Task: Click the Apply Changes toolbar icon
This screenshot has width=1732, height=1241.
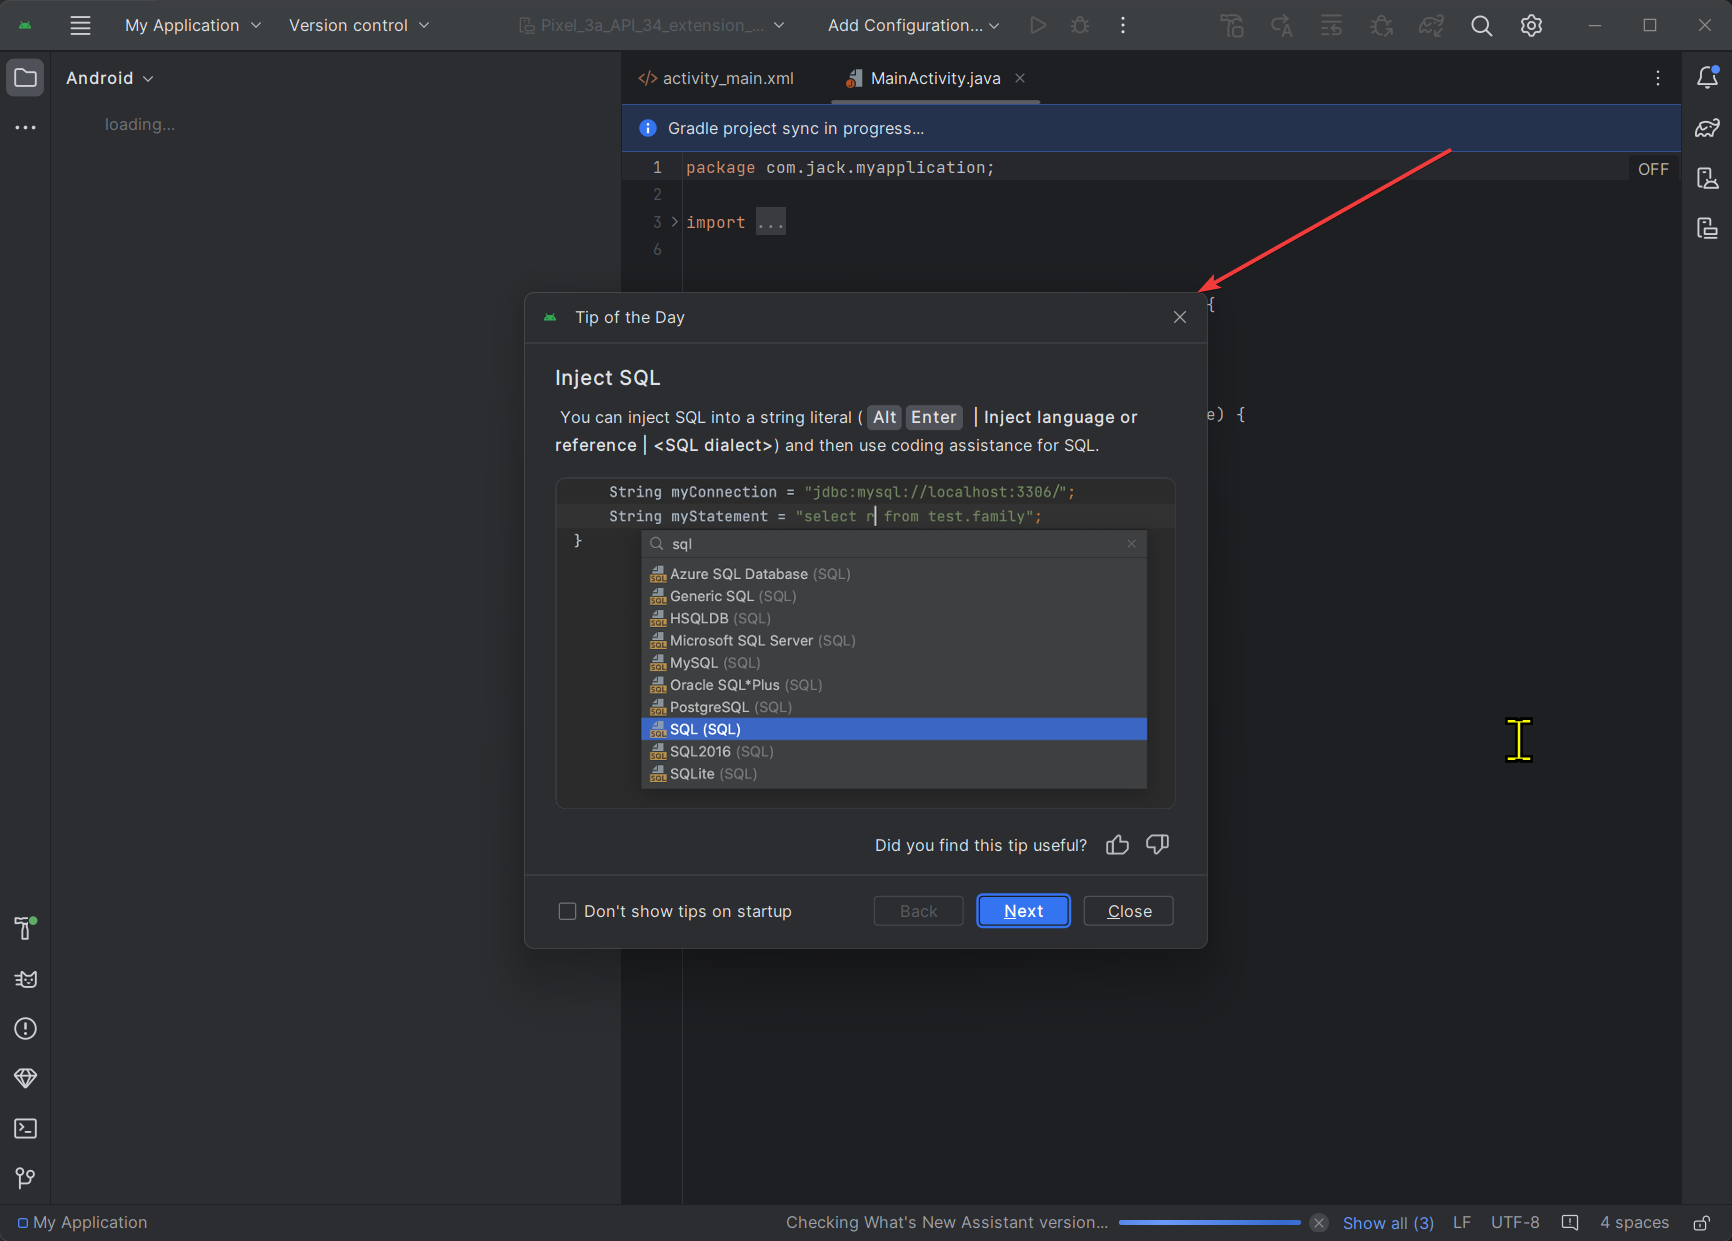Action: coord(1281,26)
